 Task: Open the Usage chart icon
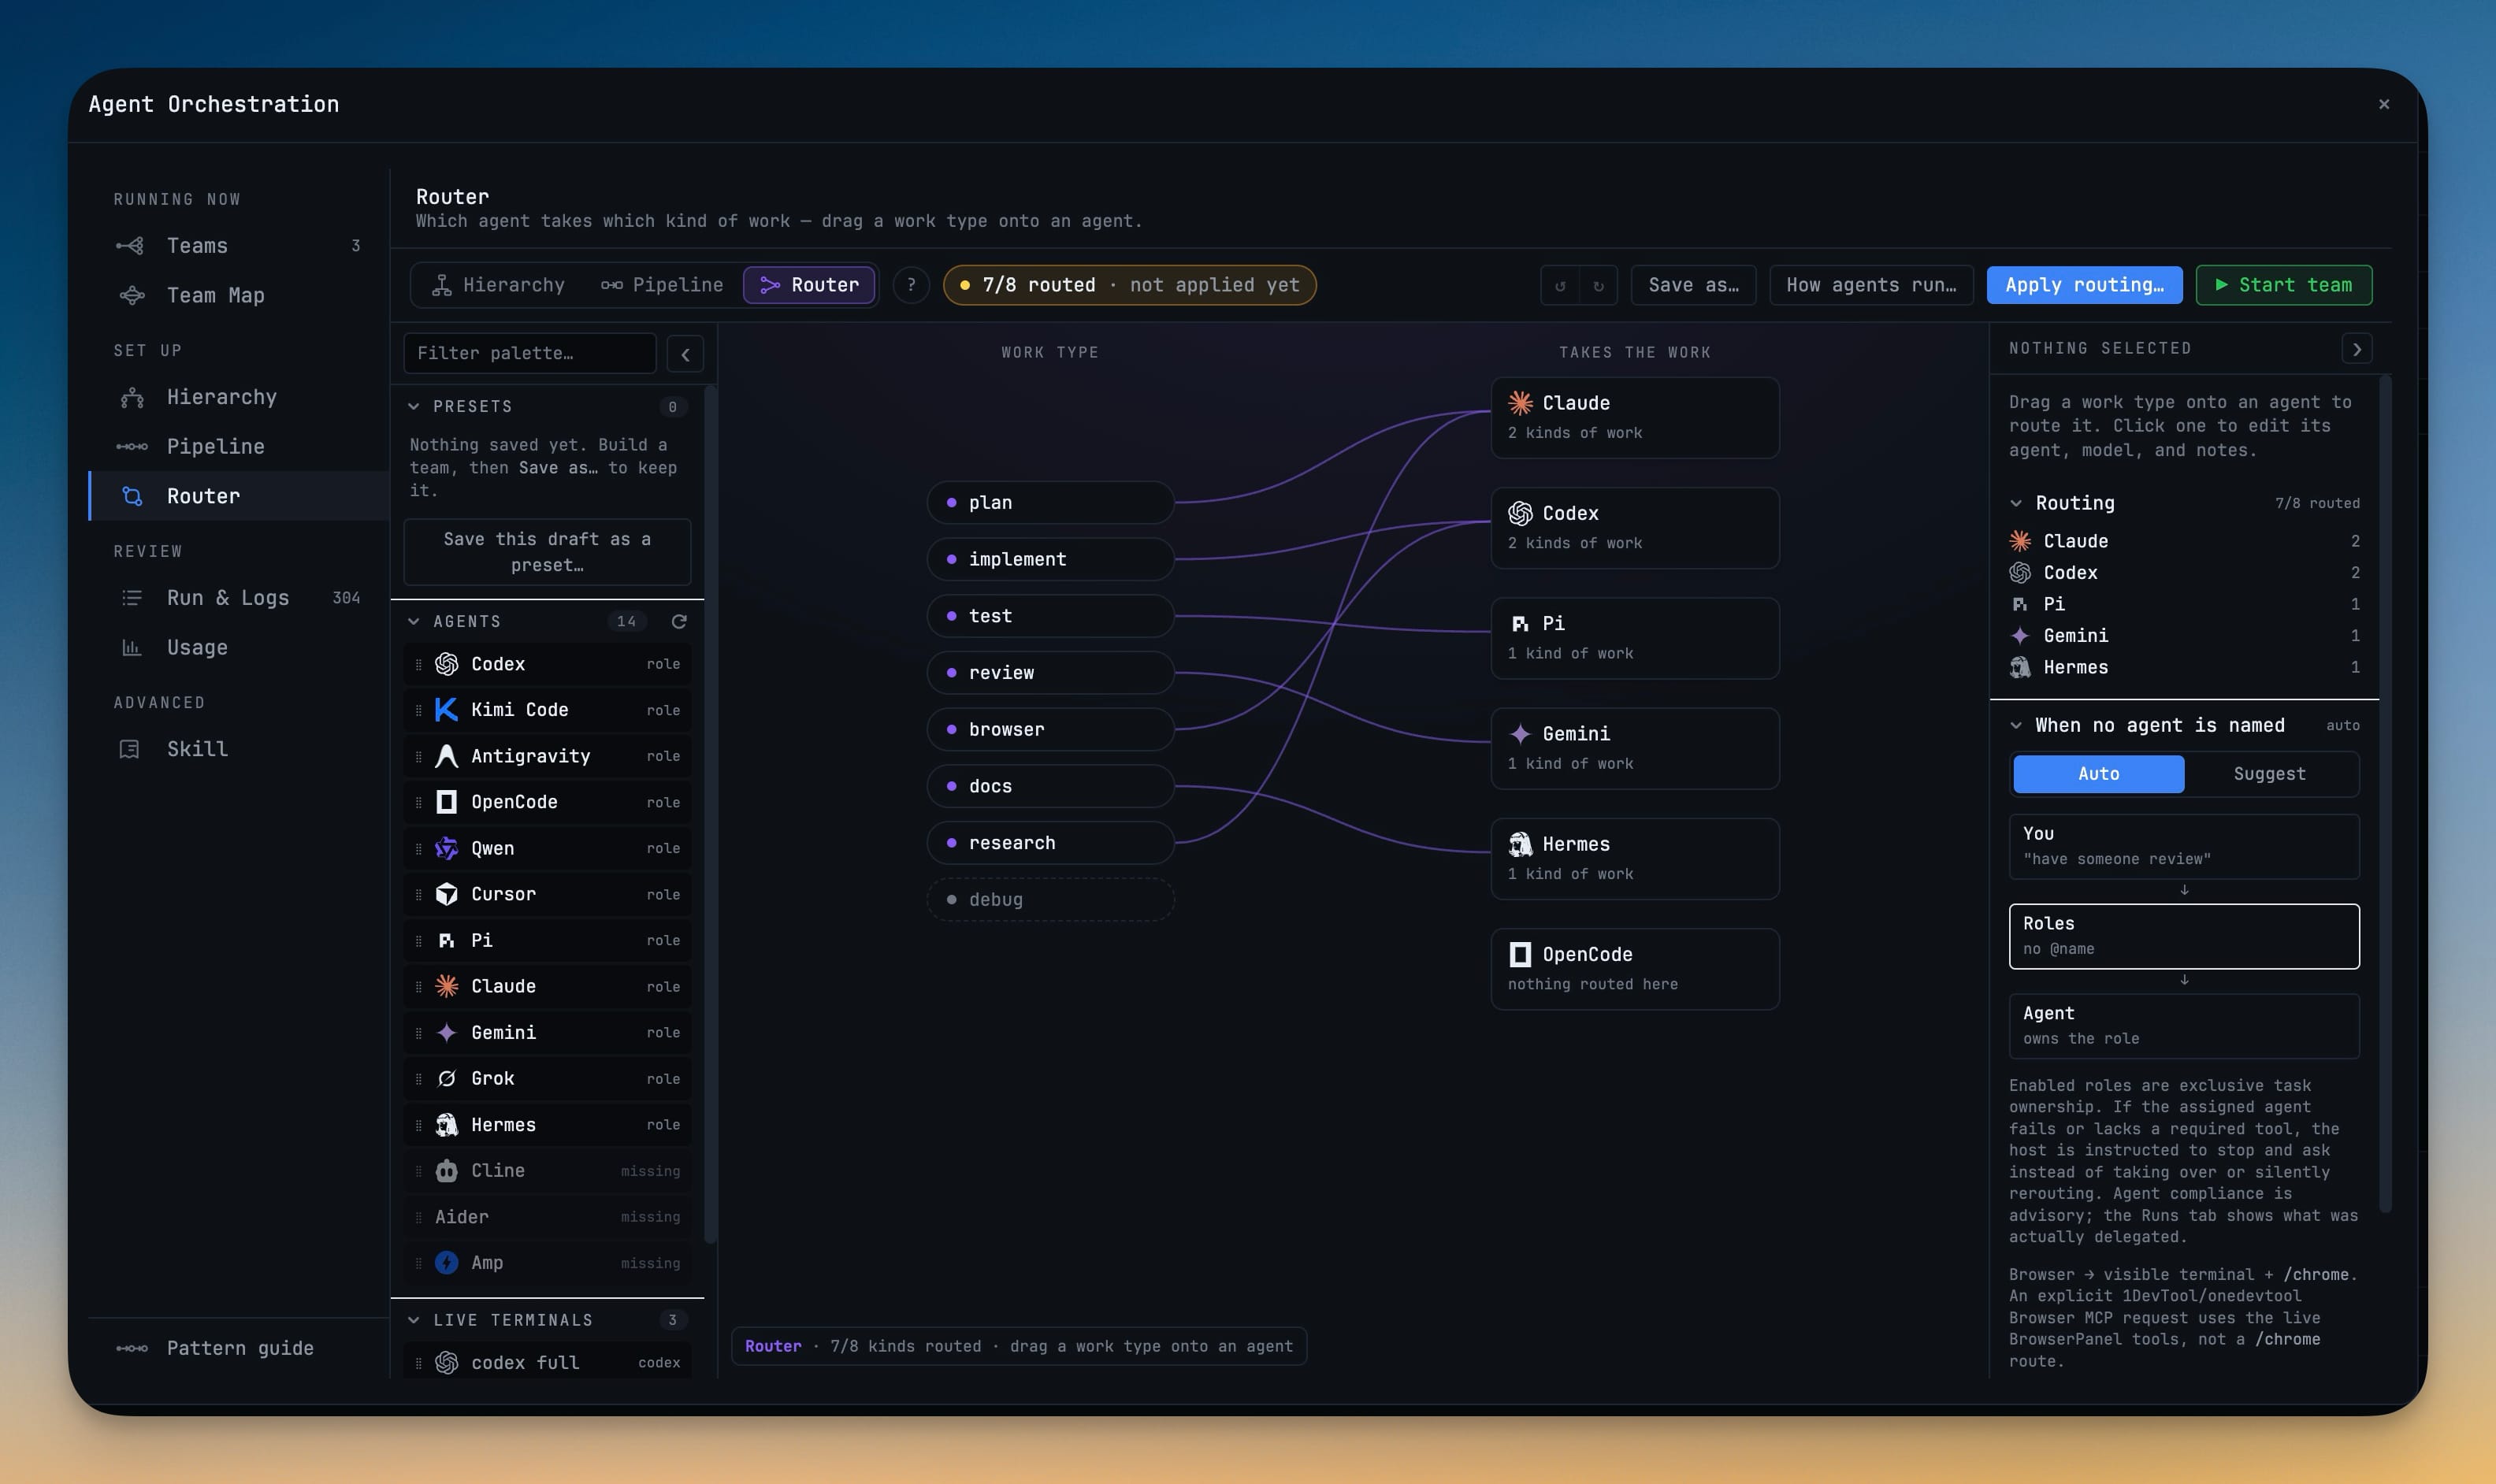tap(131, 648)
